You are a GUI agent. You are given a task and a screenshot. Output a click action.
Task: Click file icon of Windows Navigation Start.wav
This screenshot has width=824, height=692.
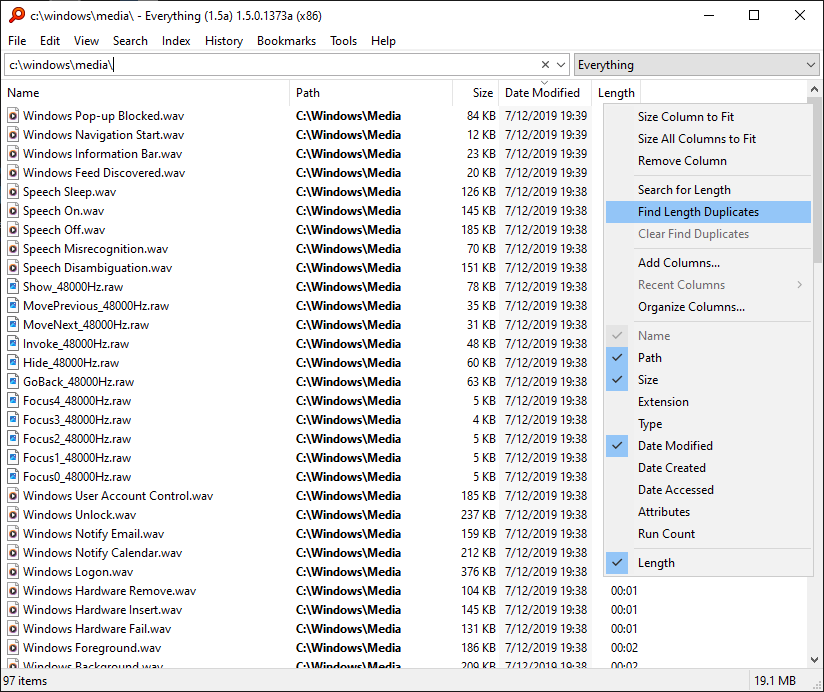[x=13, y=135]
